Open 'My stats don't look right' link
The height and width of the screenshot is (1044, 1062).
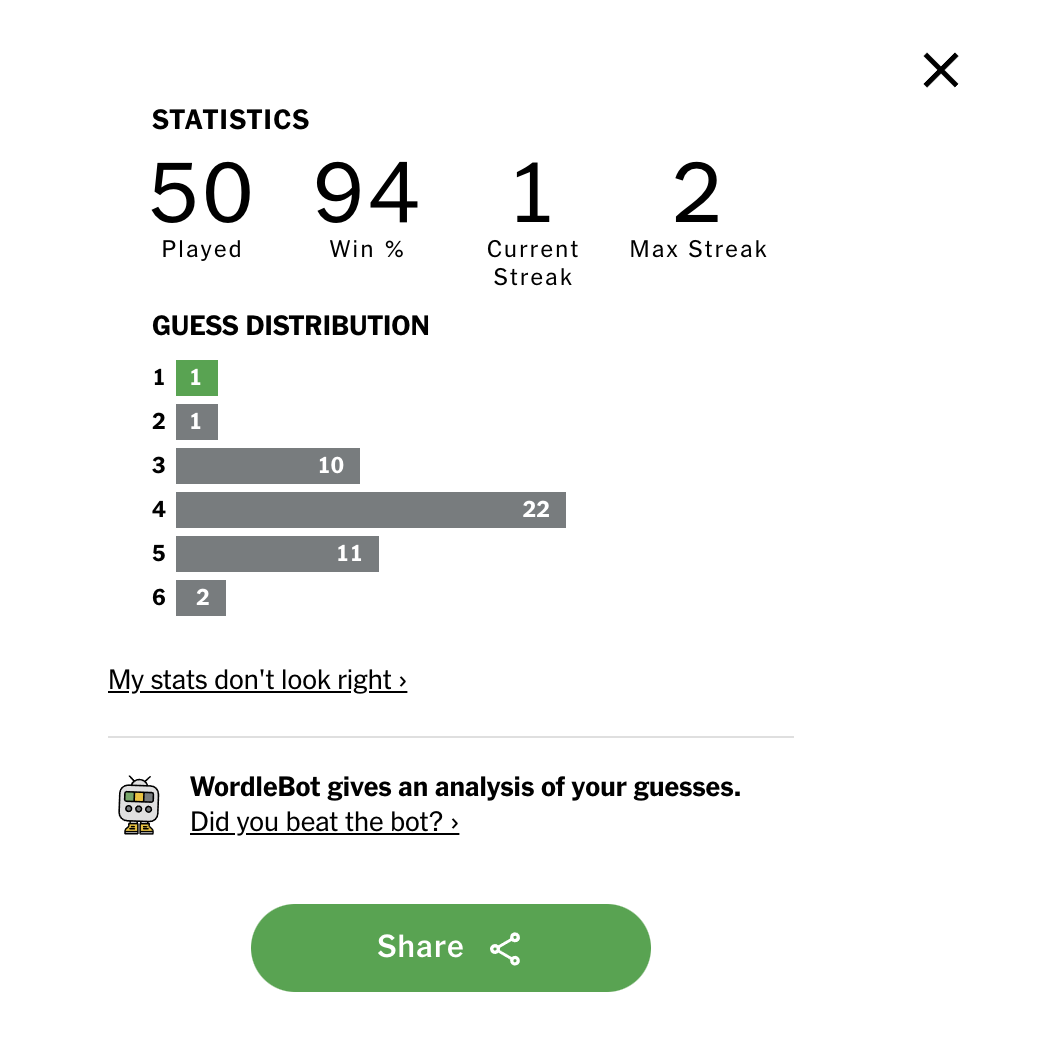[257, 680]
